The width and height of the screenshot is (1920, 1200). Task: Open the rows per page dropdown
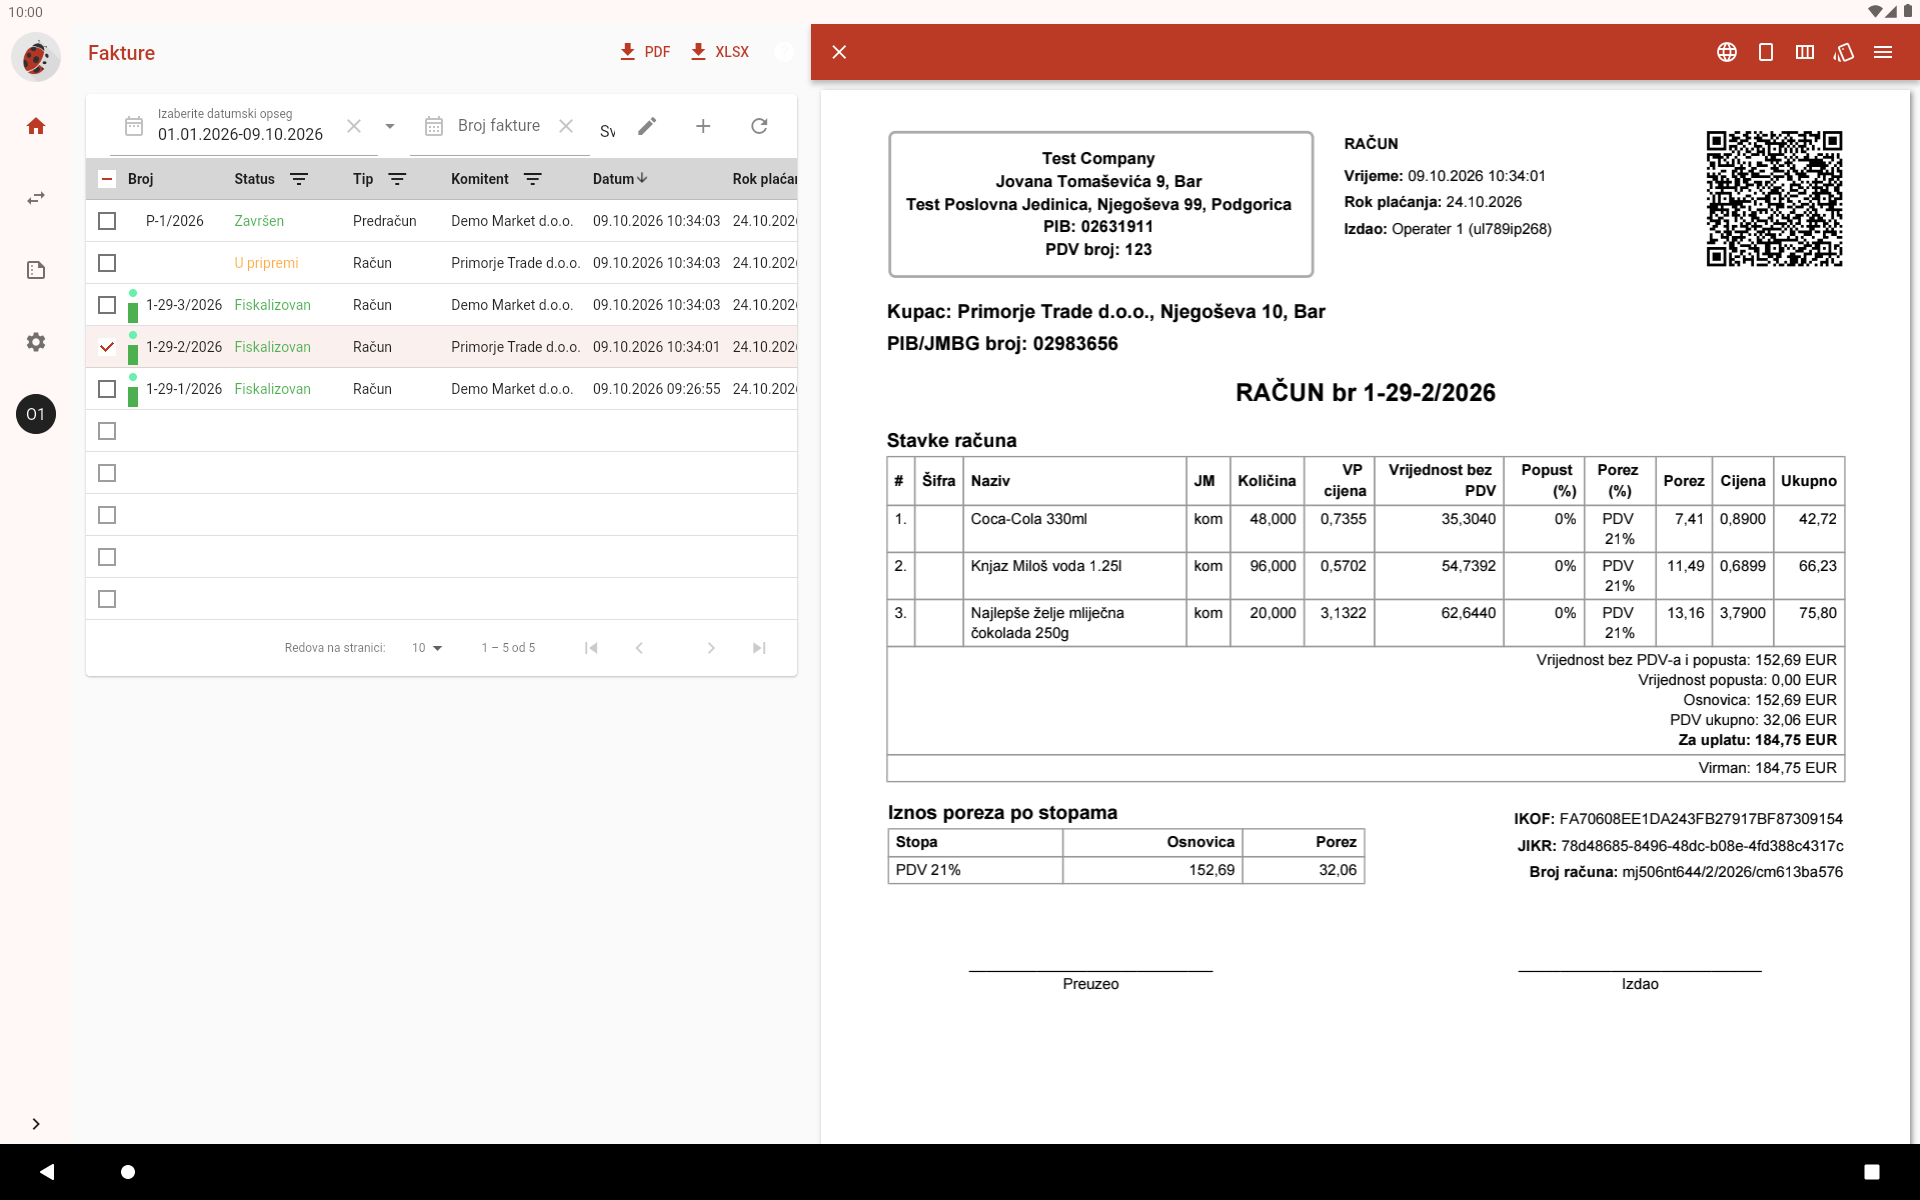tap(427, 648)
